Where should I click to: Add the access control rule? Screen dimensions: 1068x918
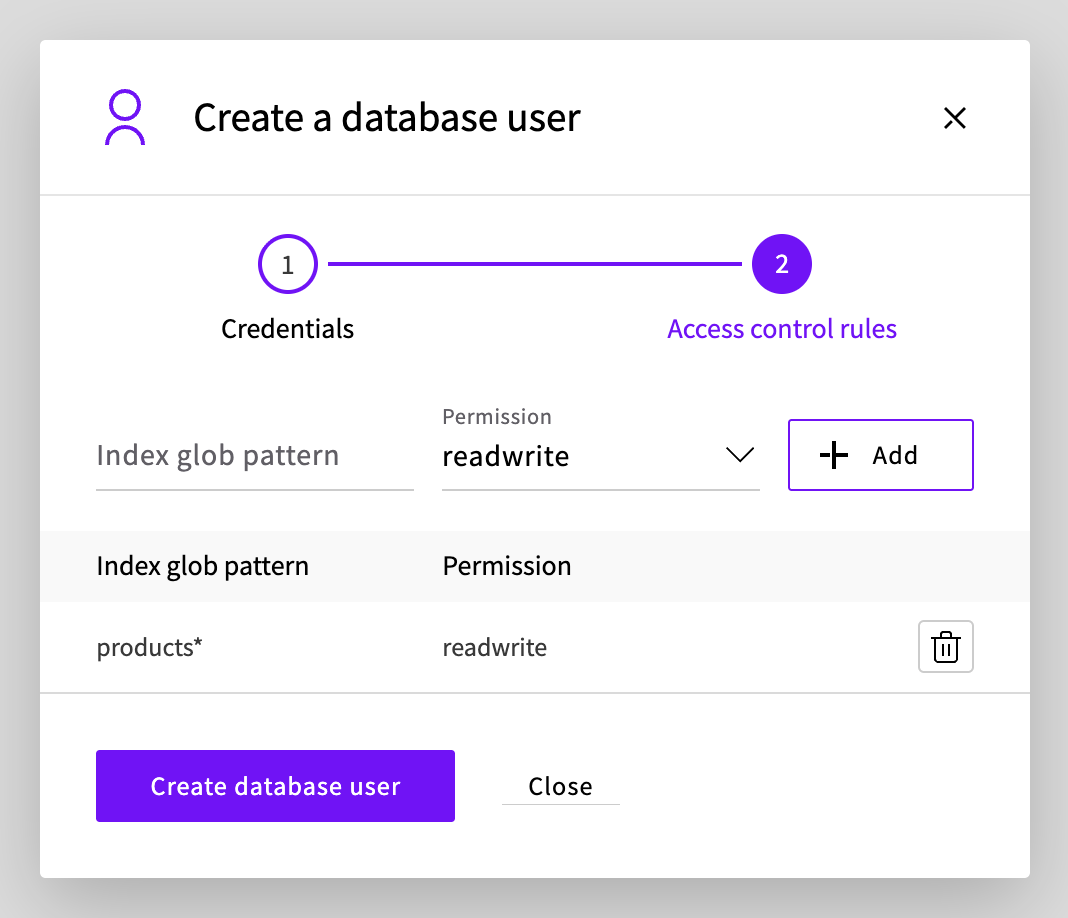[x=881, y=455]
